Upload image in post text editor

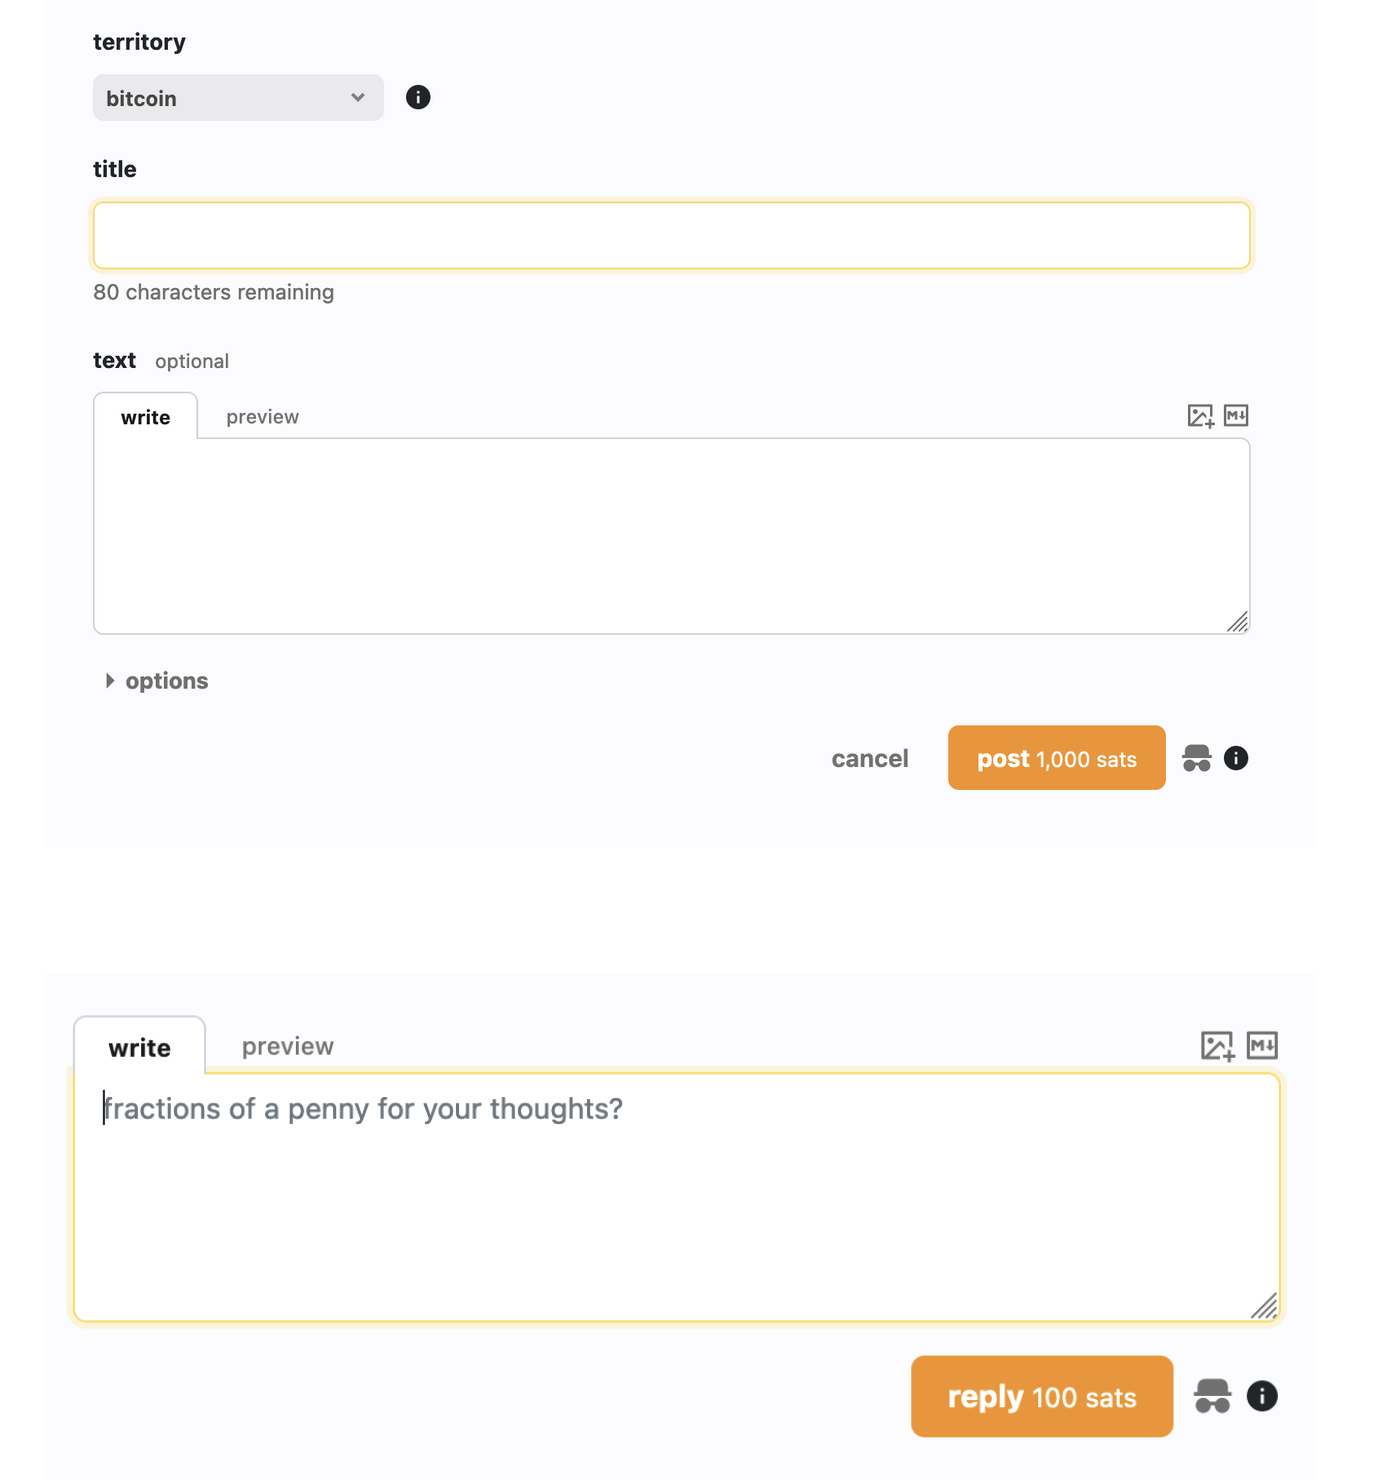(x=1200, y=416)
